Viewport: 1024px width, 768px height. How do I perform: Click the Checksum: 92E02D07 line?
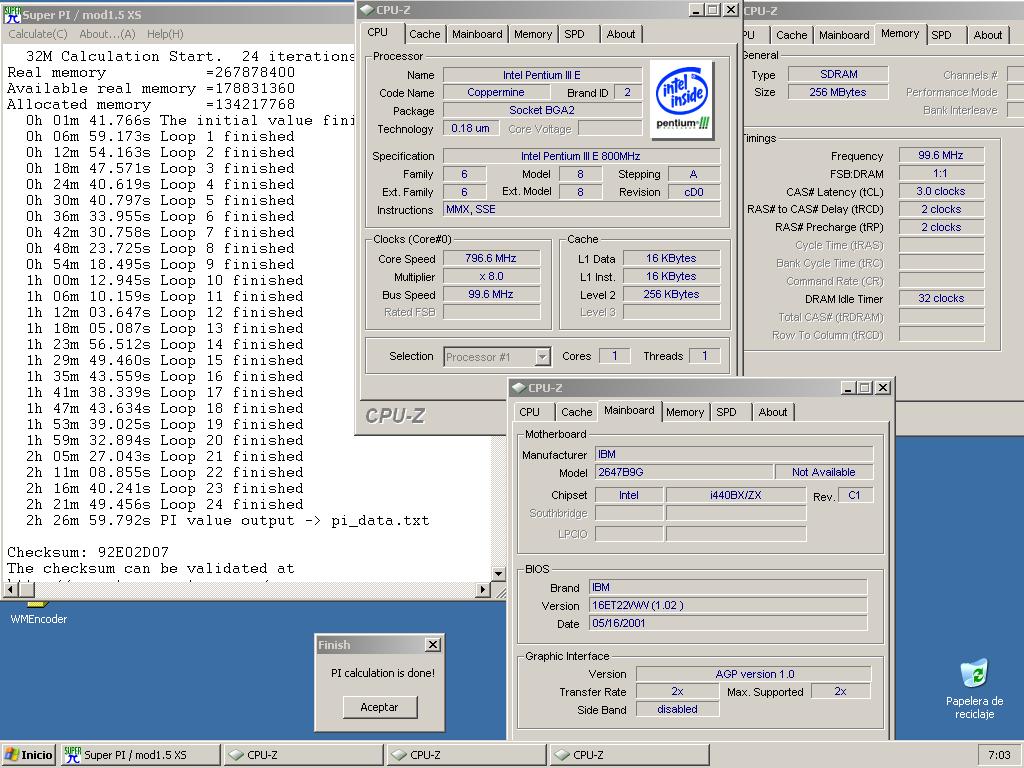click(x=88, y=552)
